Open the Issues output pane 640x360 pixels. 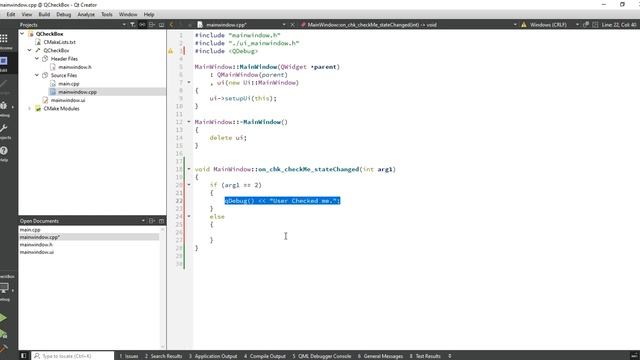pos(129,356)
